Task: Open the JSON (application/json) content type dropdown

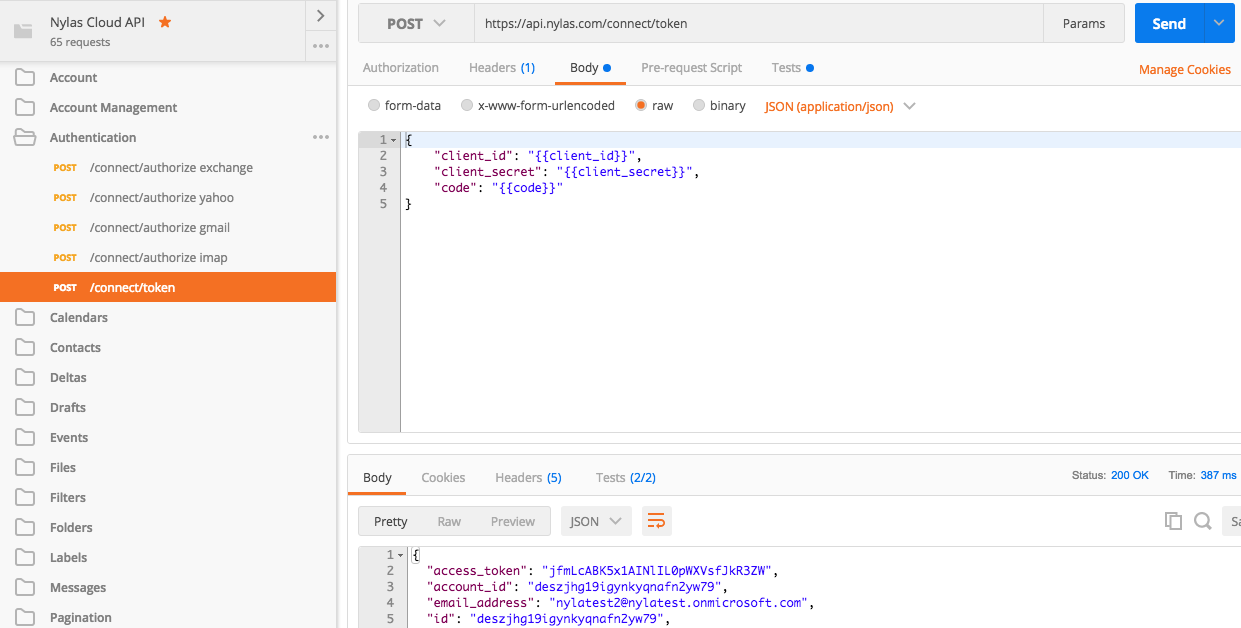Action: tap(840, 106)
